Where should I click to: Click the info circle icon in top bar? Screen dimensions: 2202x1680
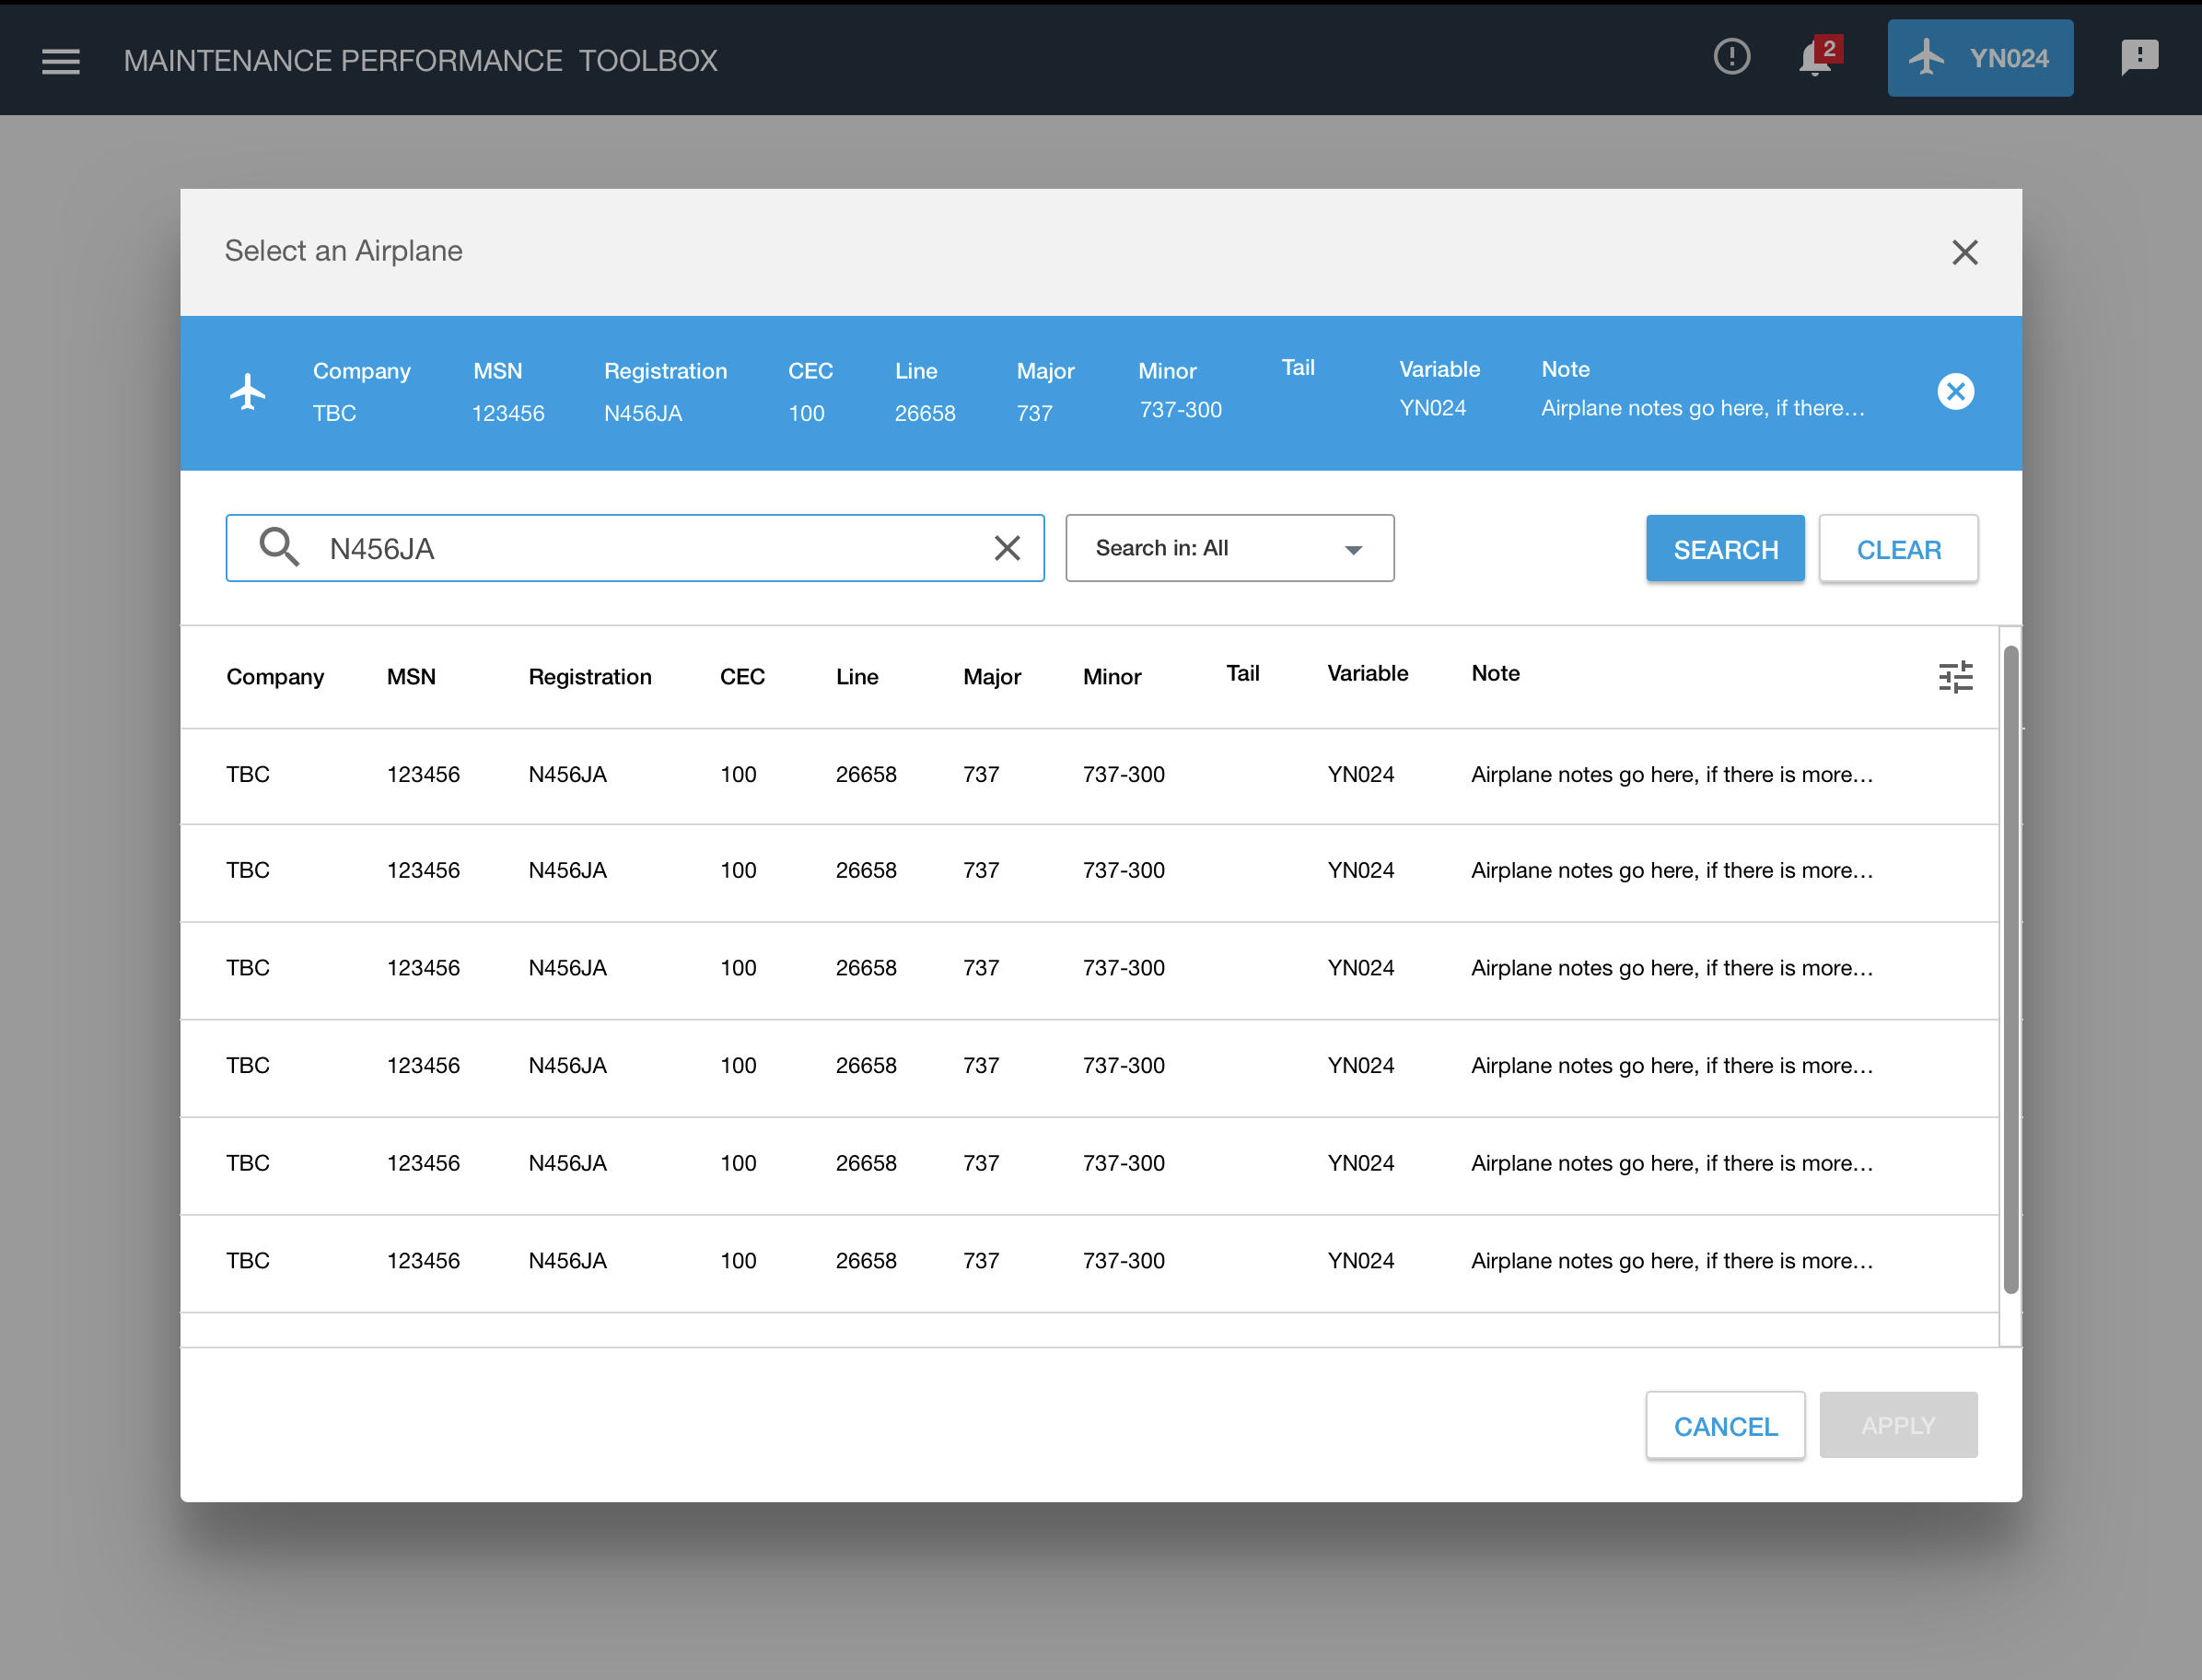pos(1730,58)
